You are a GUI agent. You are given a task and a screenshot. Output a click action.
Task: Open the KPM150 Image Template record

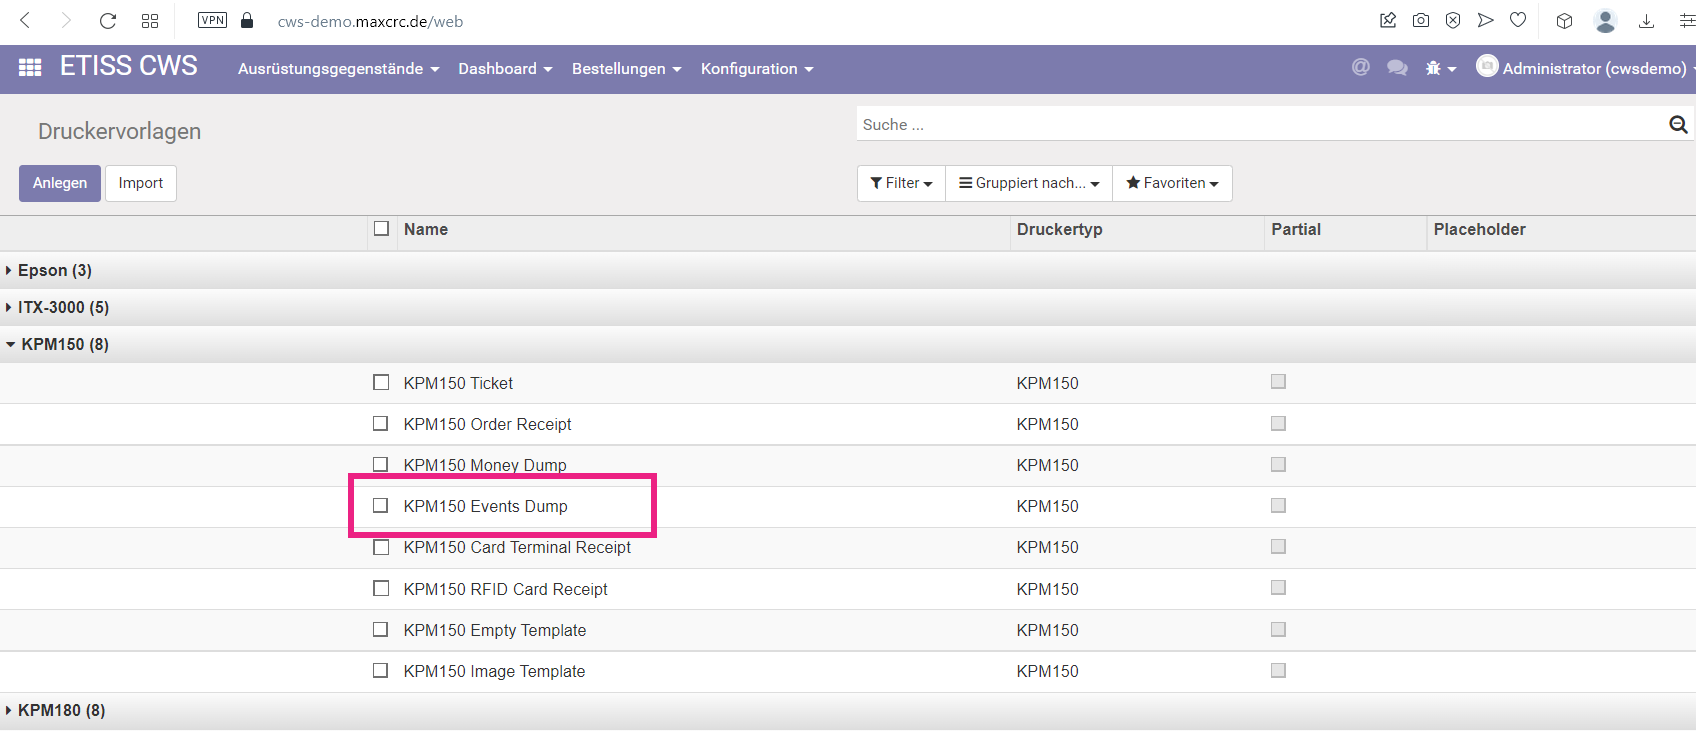(x=494, y=671)
